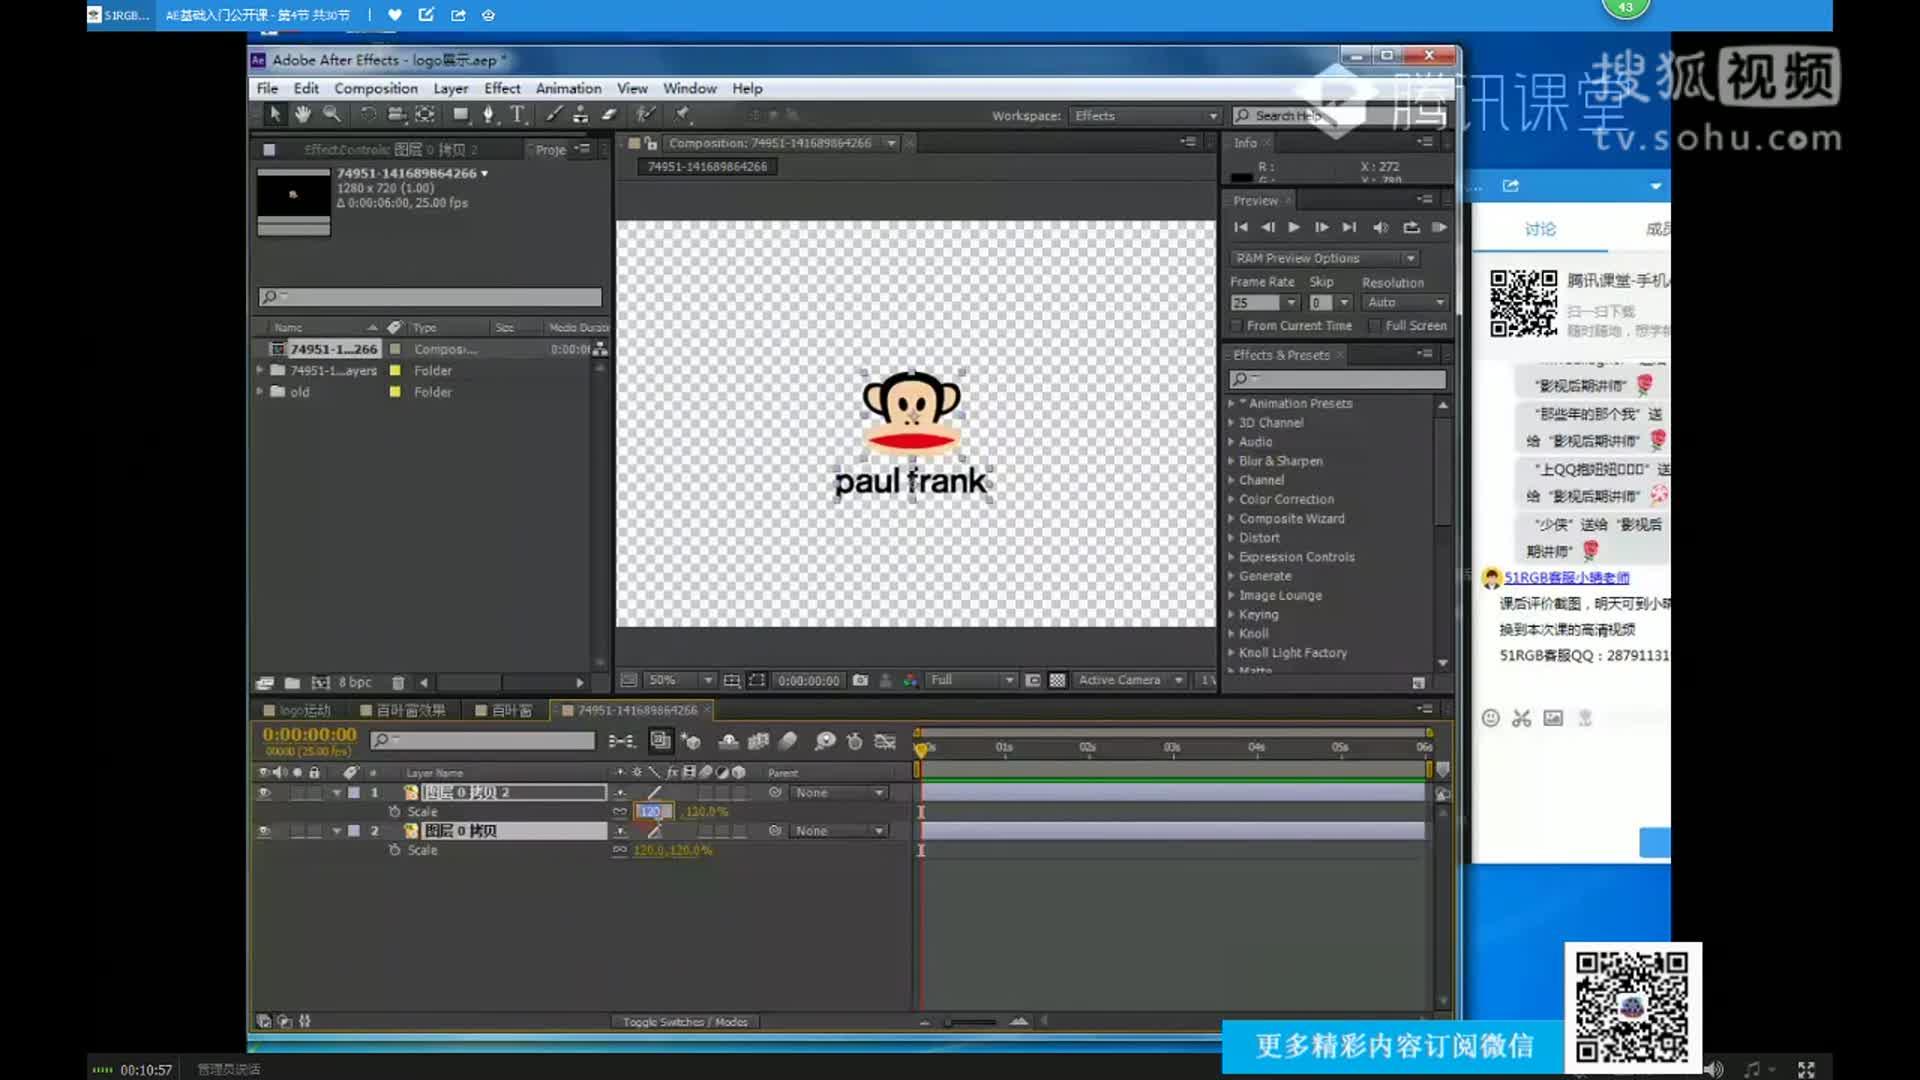
Task: Enable the From Current Time checkbox
Action: [x=1237, y=326]
